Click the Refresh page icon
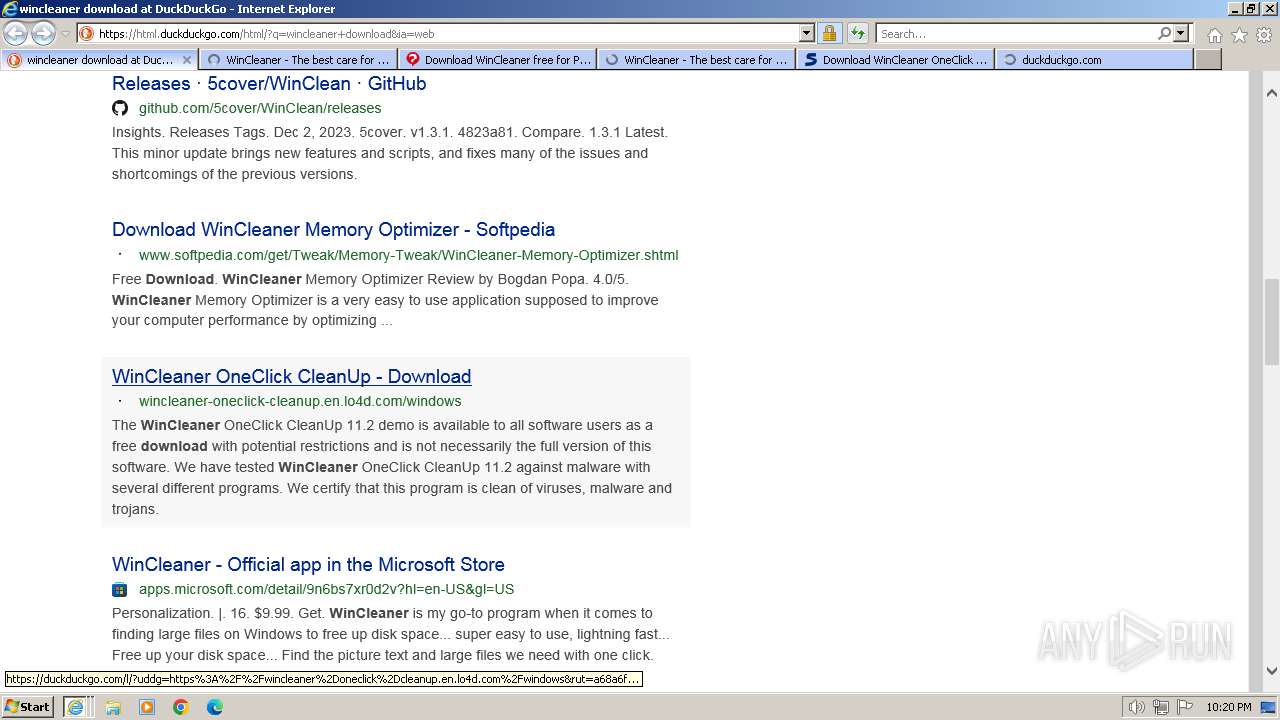This screenshot has height=720, width=1280. (857, 34)
